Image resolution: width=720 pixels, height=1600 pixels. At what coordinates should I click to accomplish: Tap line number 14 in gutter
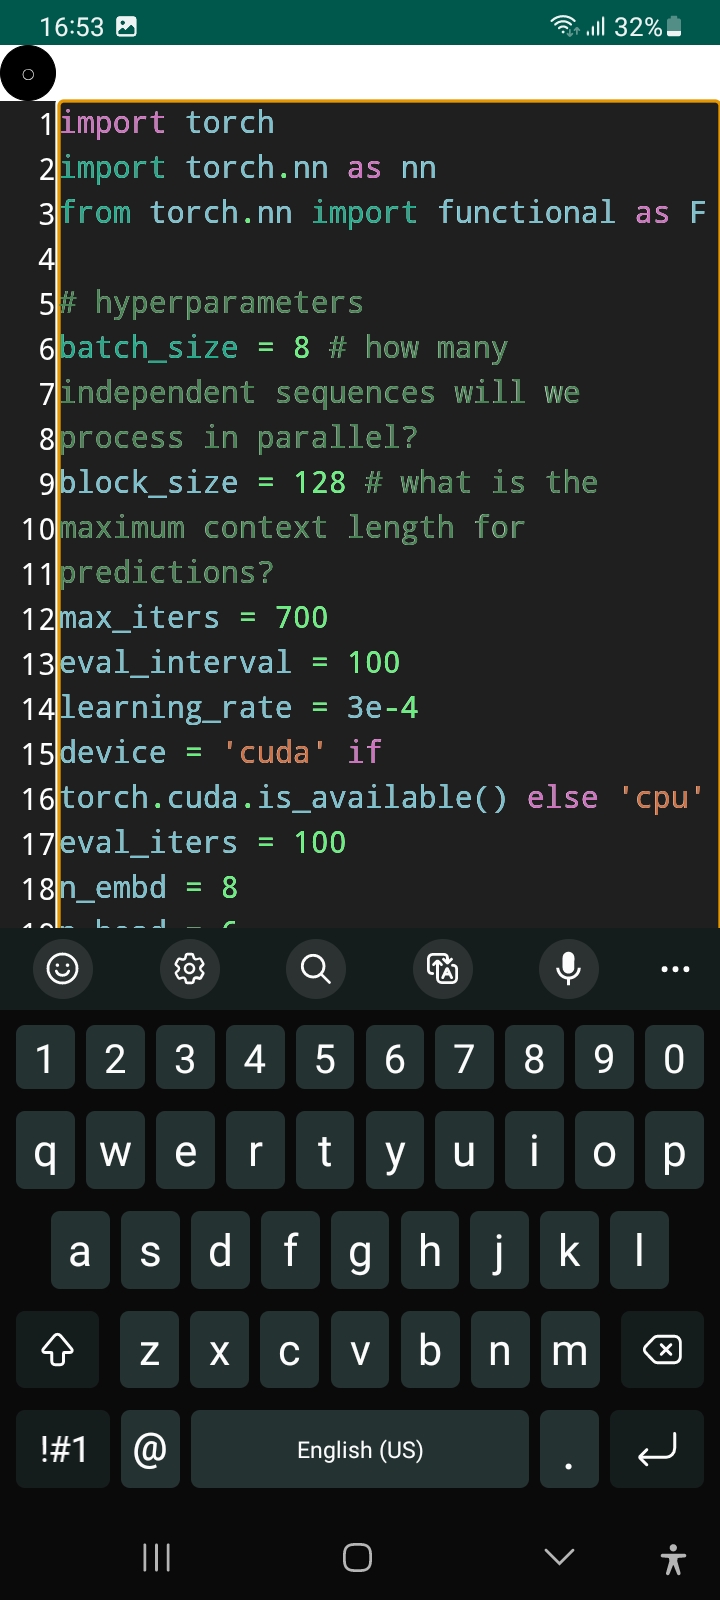click(38, 709)
